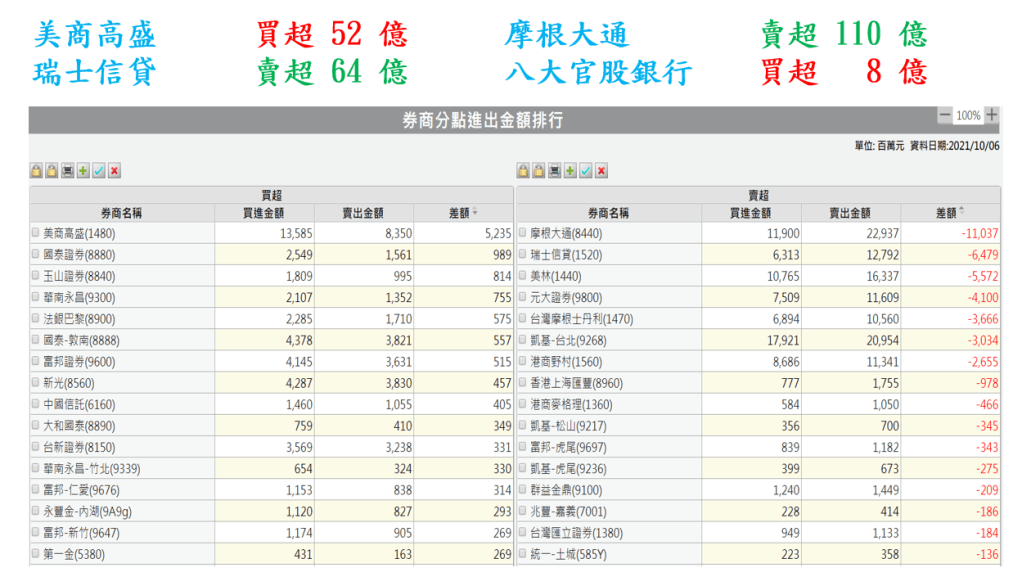The height and width of the screenshot is (577, 1022).
Task: Sort right table by 差額 arrow
Action: (x=961, y=212)
